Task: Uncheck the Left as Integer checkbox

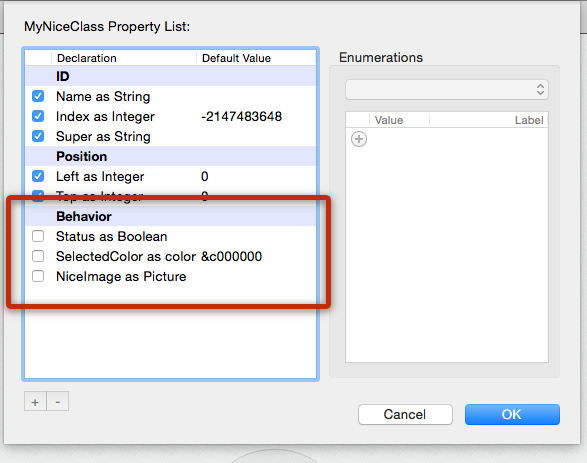Action: coord(38,176)
